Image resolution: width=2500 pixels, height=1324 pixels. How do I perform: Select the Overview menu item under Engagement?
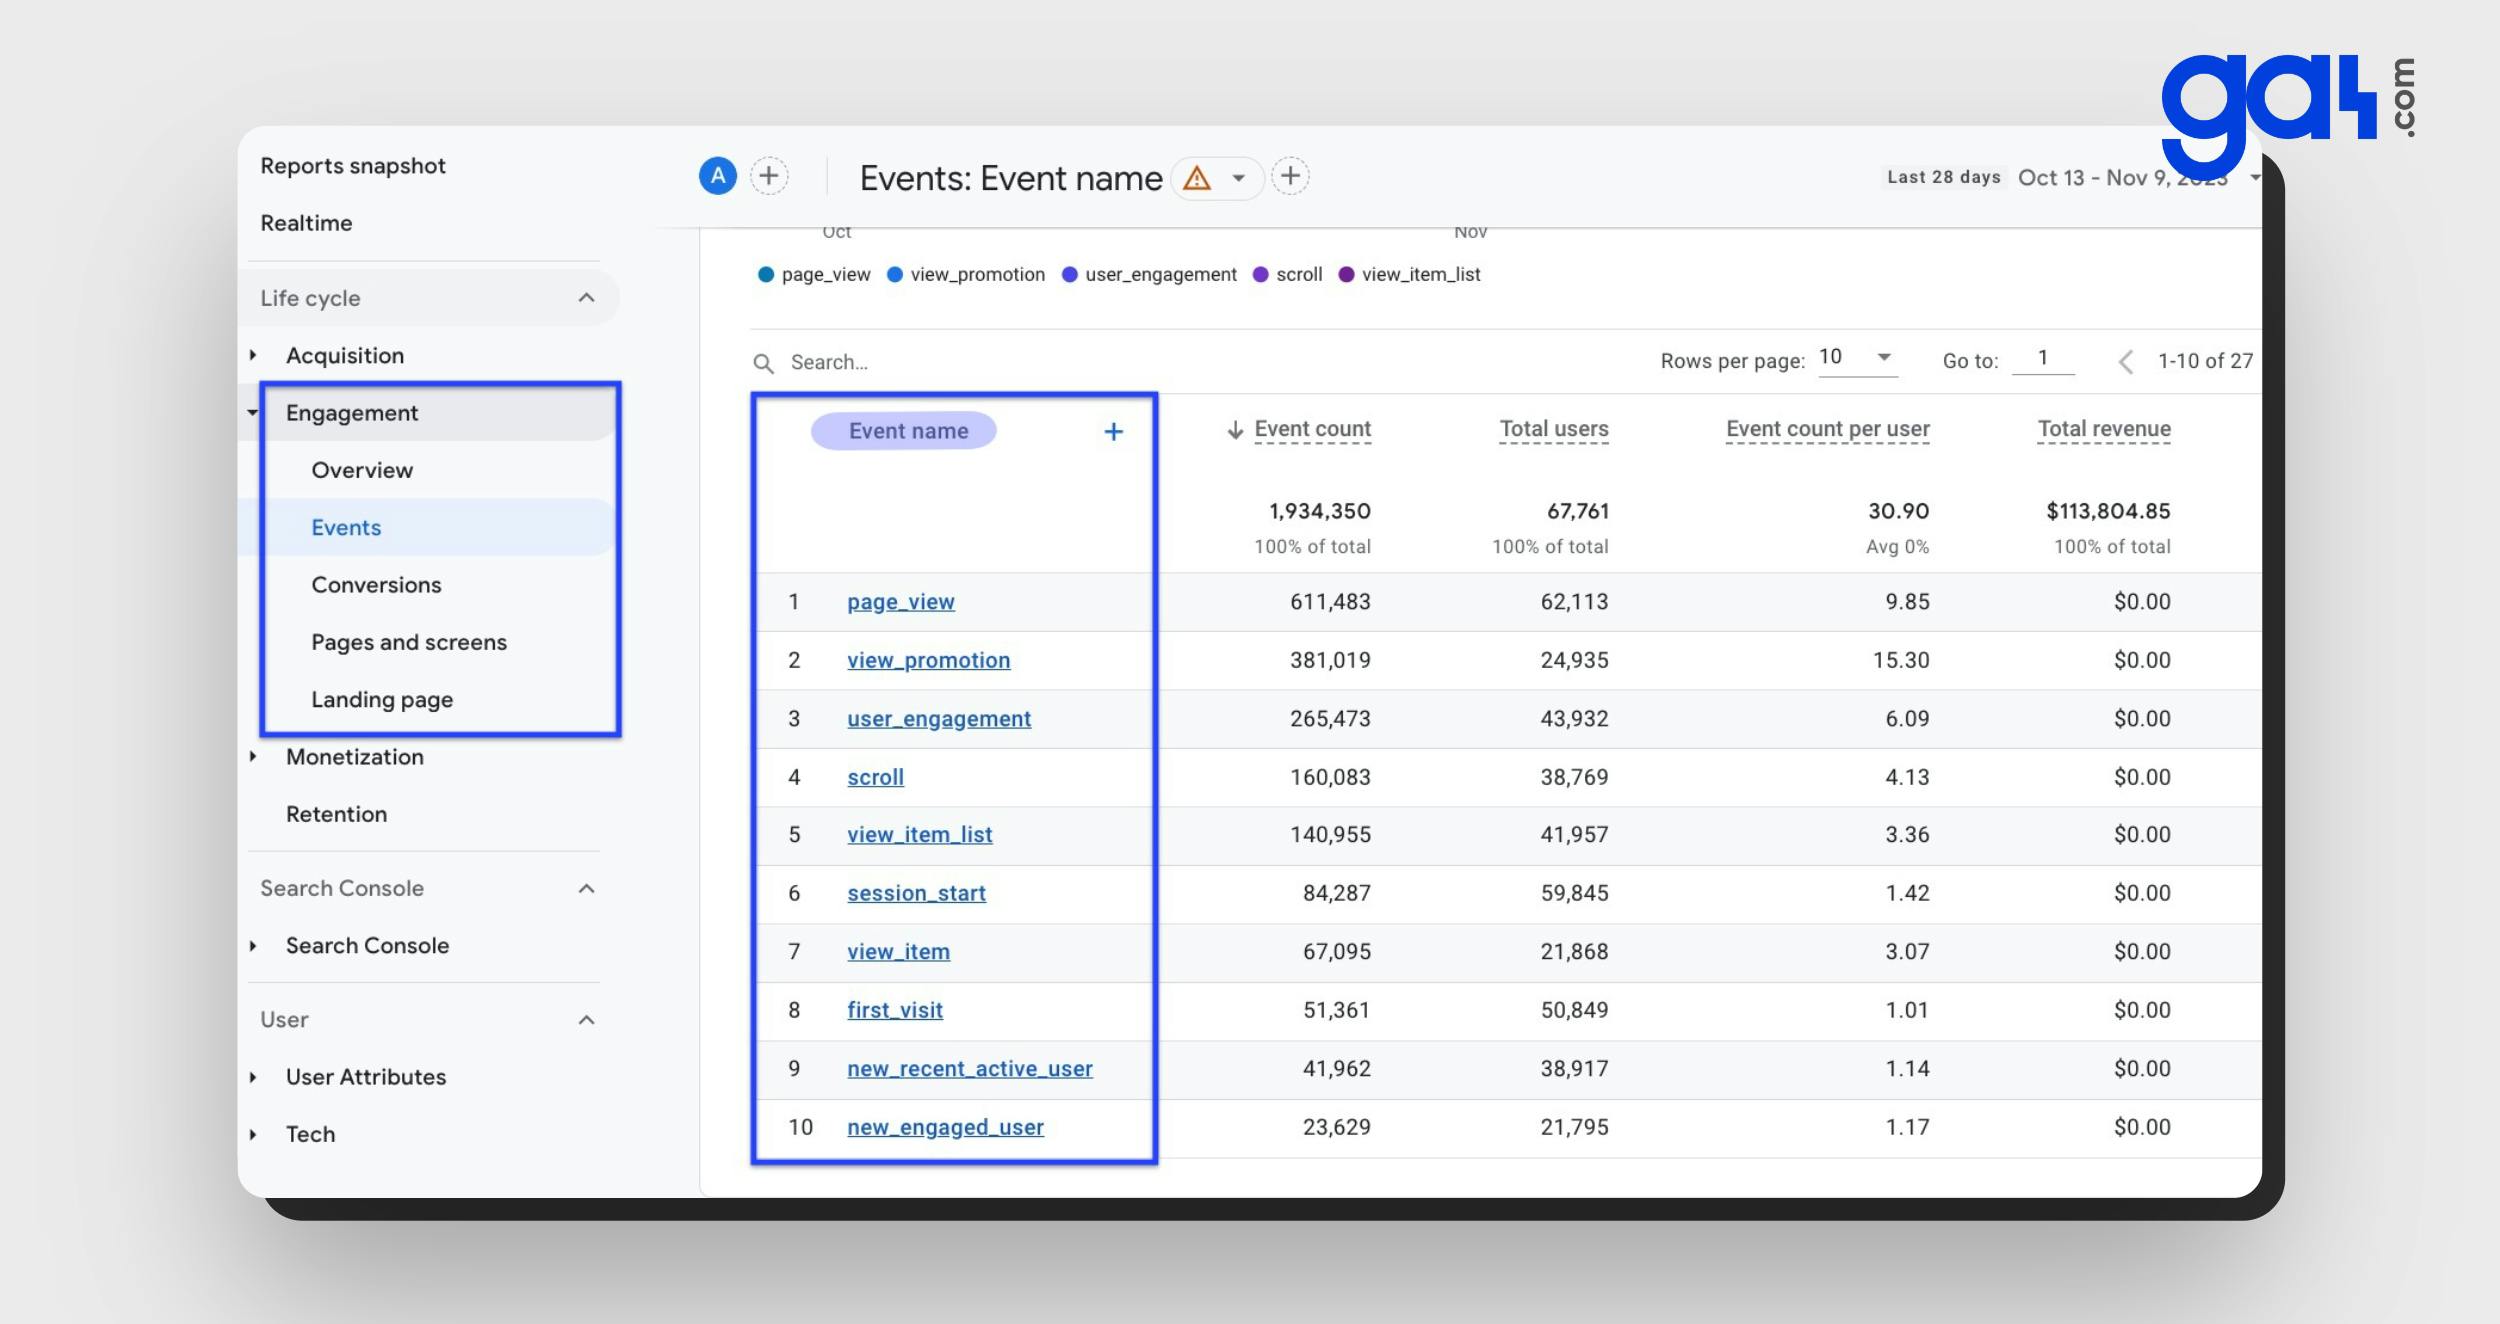362,469
